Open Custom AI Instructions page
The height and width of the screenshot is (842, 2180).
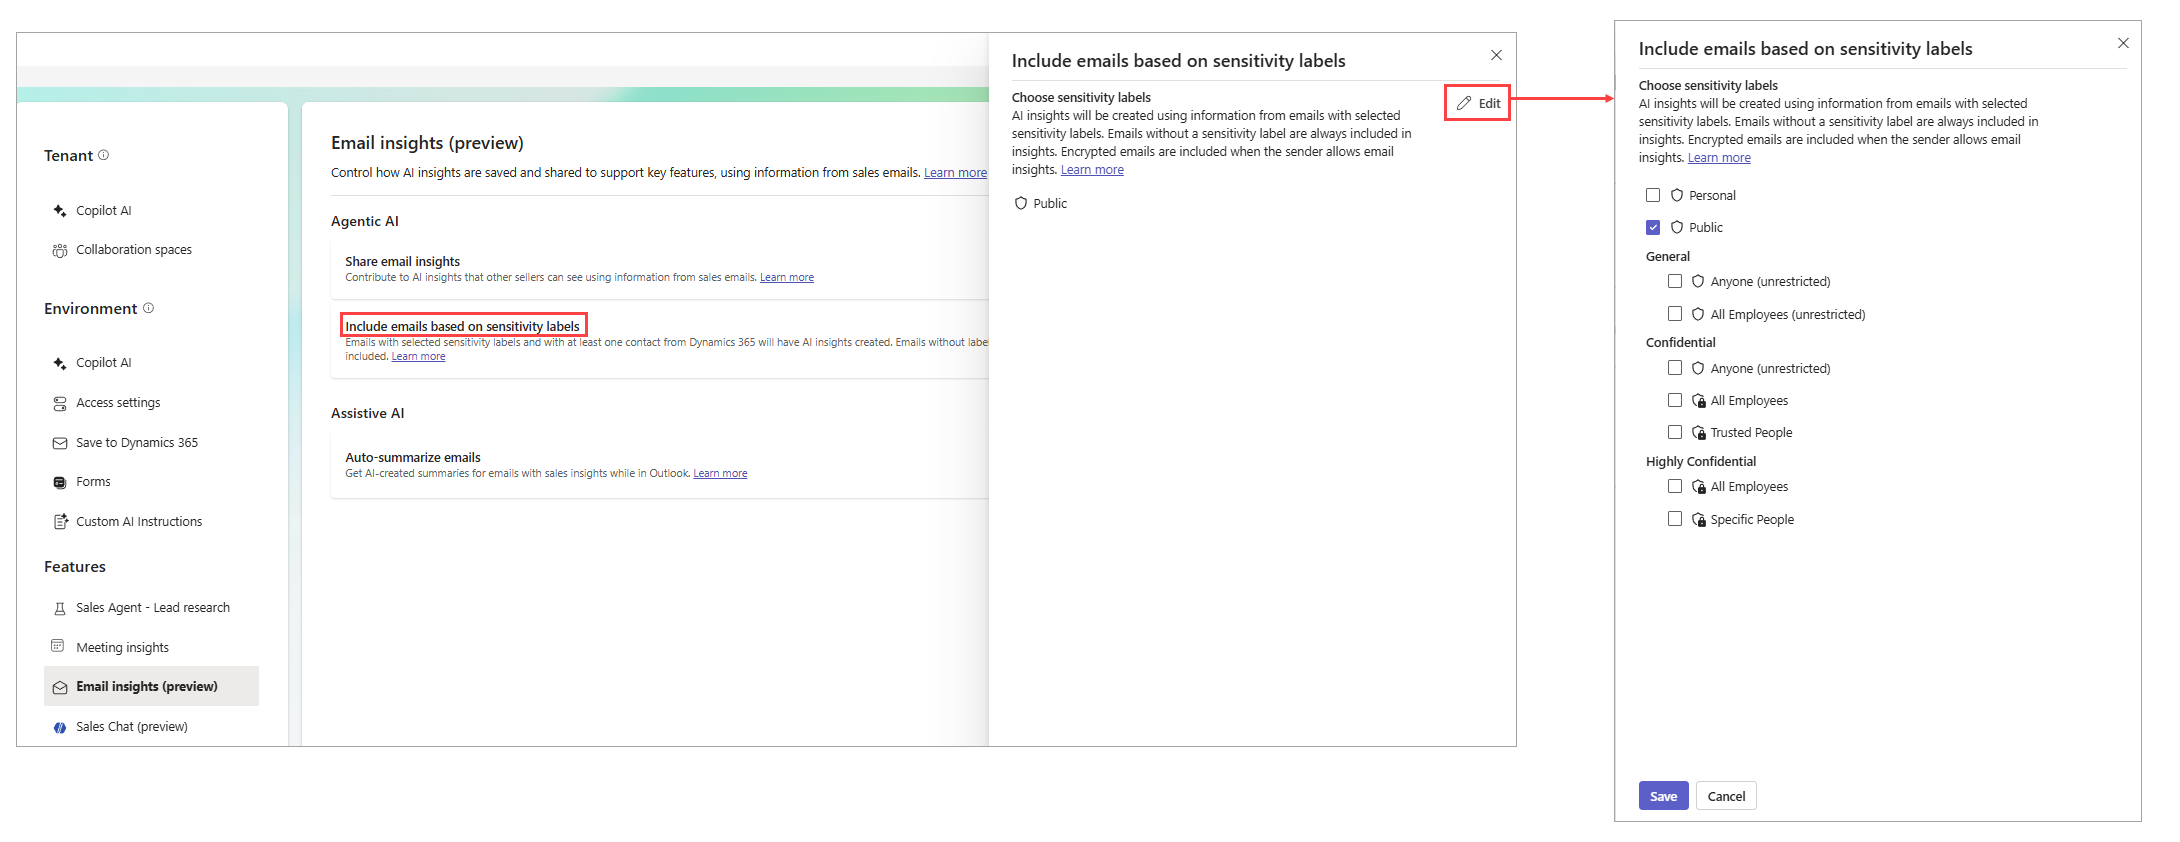tap(139, 522)
